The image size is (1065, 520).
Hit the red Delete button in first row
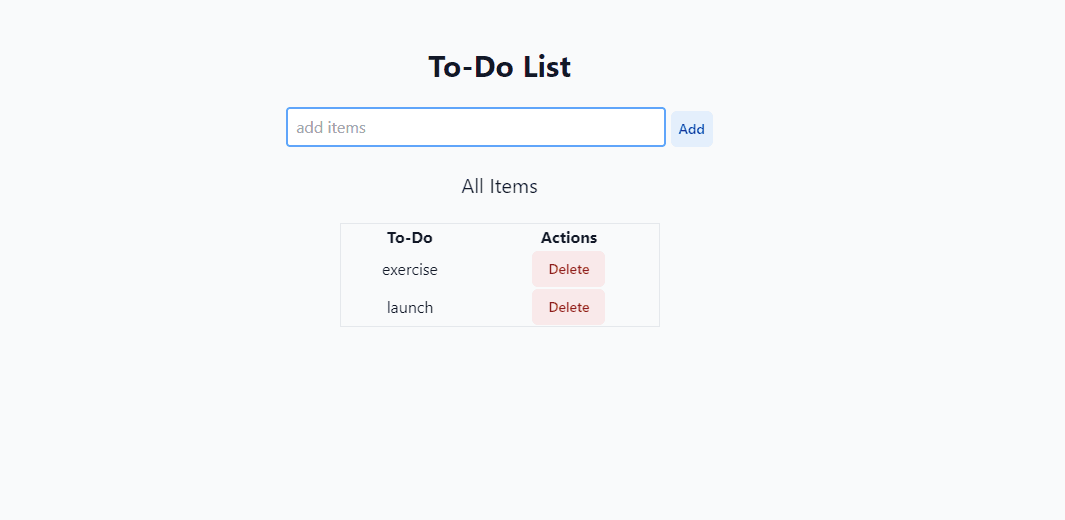[x=568, y=269]
